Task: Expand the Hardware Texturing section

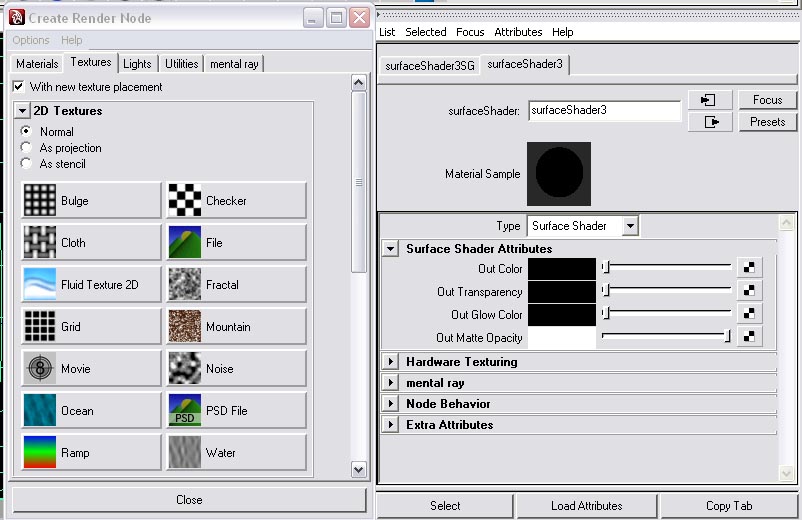Action: pyautogui.click(x=391, y=362)
